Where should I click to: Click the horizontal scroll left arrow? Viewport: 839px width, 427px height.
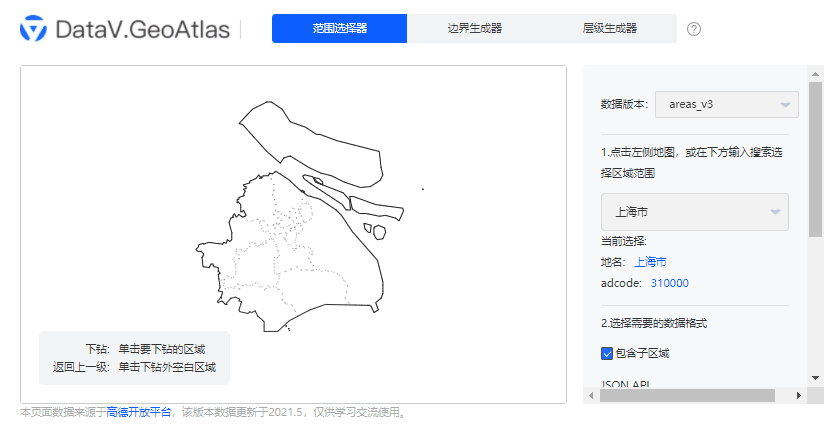(591, 395)
